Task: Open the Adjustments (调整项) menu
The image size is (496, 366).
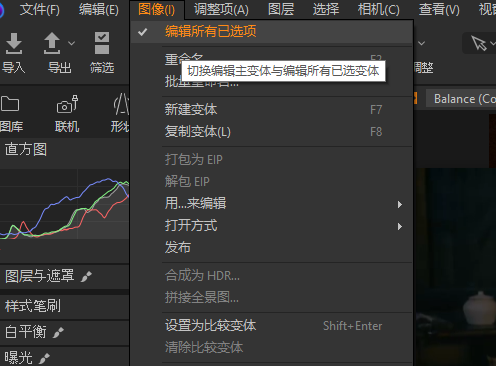Action: [221, 10]
